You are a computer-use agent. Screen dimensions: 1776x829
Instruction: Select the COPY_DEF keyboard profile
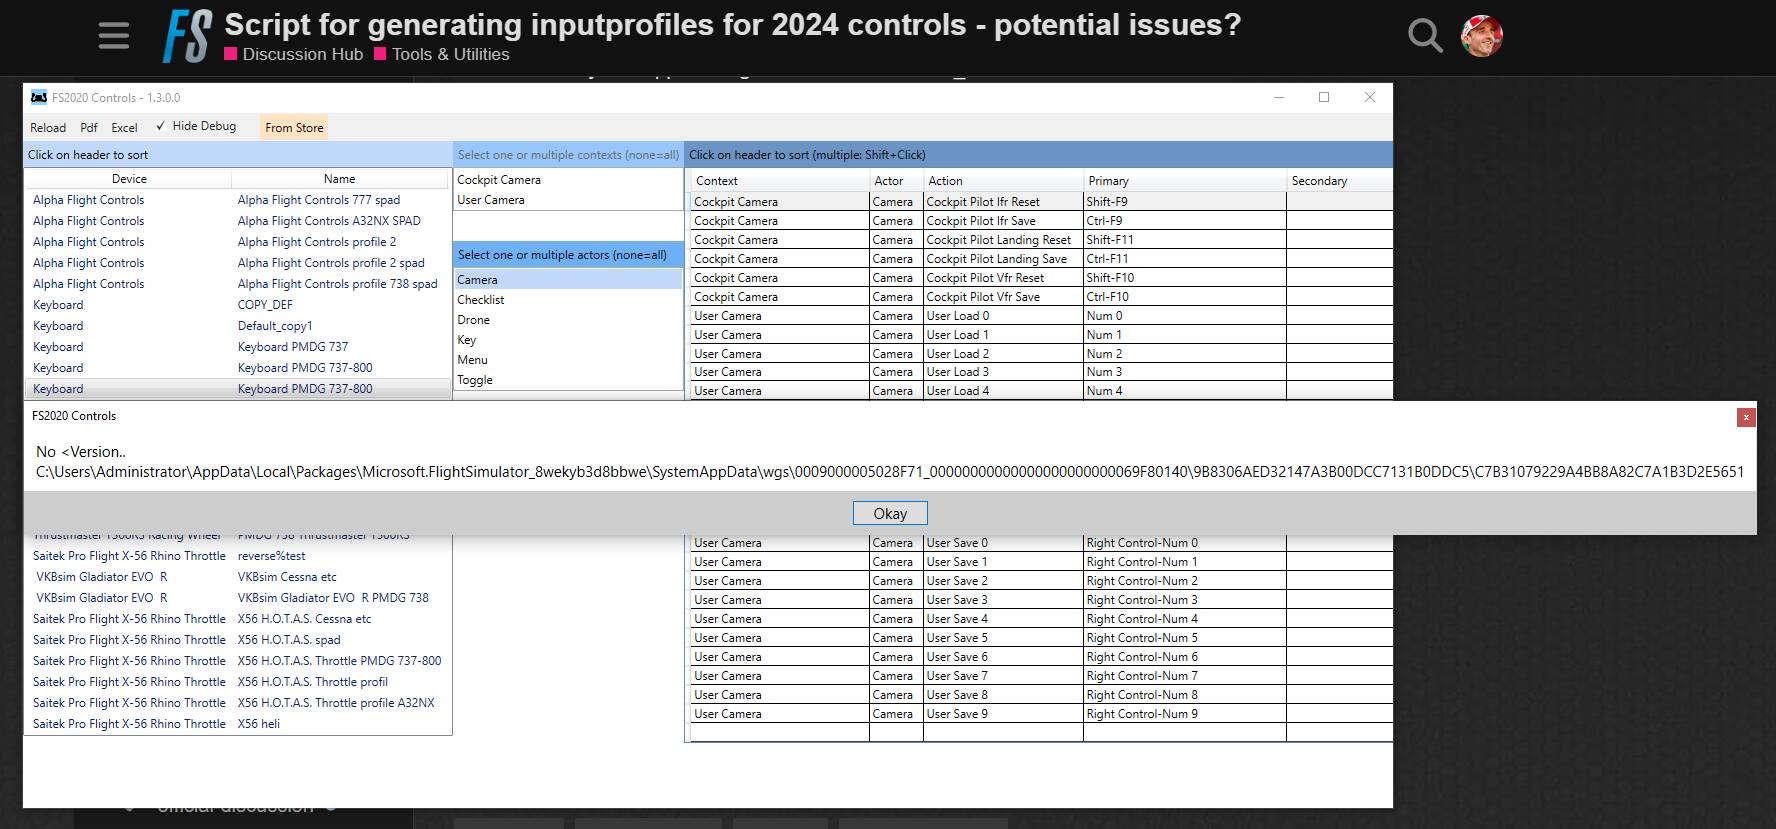coord(265,305)
